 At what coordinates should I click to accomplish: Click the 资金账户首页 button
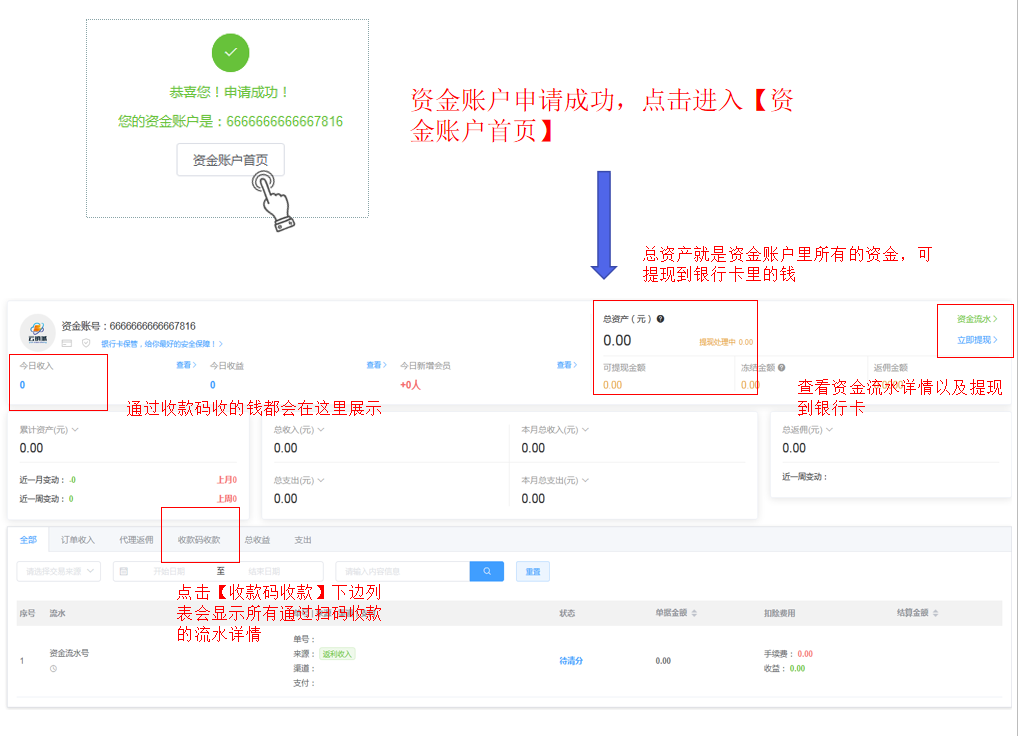[x=230, y=160]
